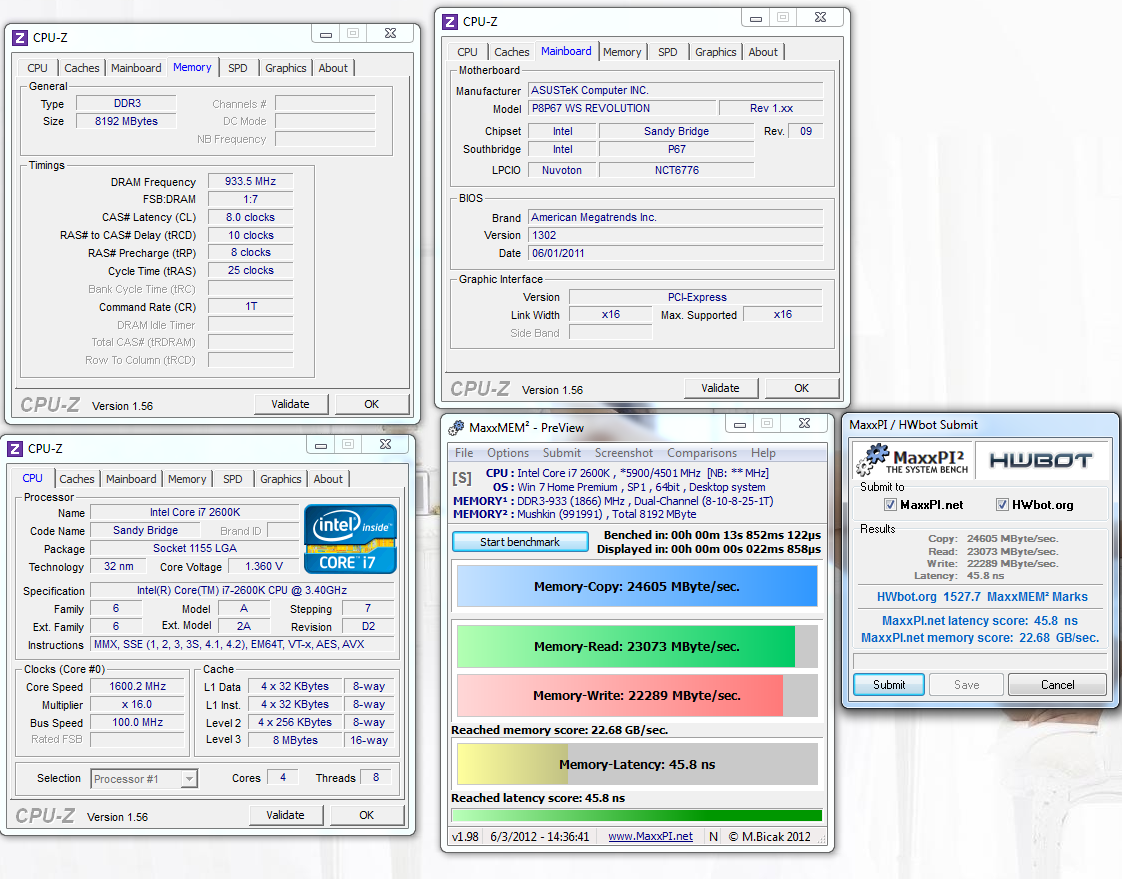The width and height of the screenshot is (1122, 879).
Task: Close the MaxxMEM PreView window
Action: (x=804, y=424)
